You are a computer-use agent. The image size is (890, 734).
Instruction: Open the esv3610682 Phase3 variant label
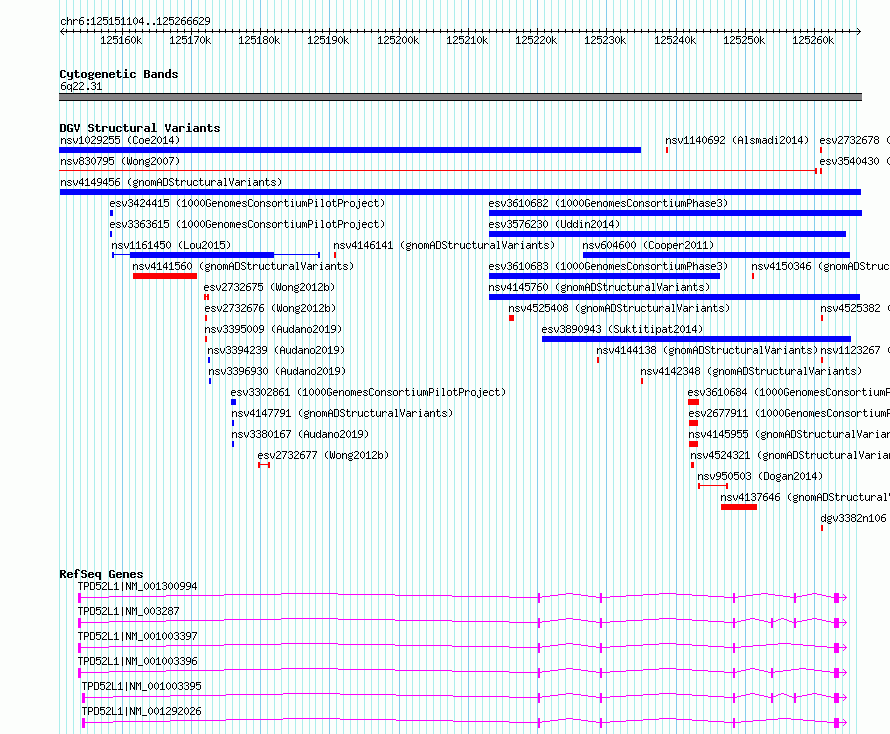click(x=608, y=203)
